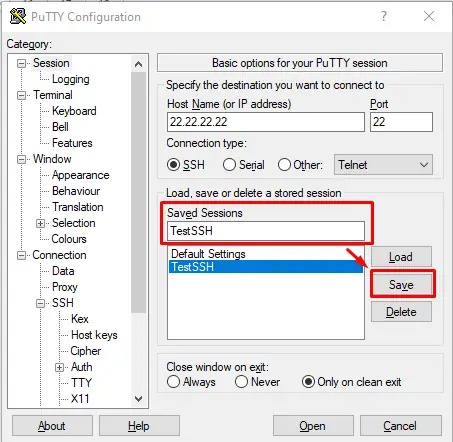Expand the Auth tree node
The image size is (453, 442).
tap(59, 367)
